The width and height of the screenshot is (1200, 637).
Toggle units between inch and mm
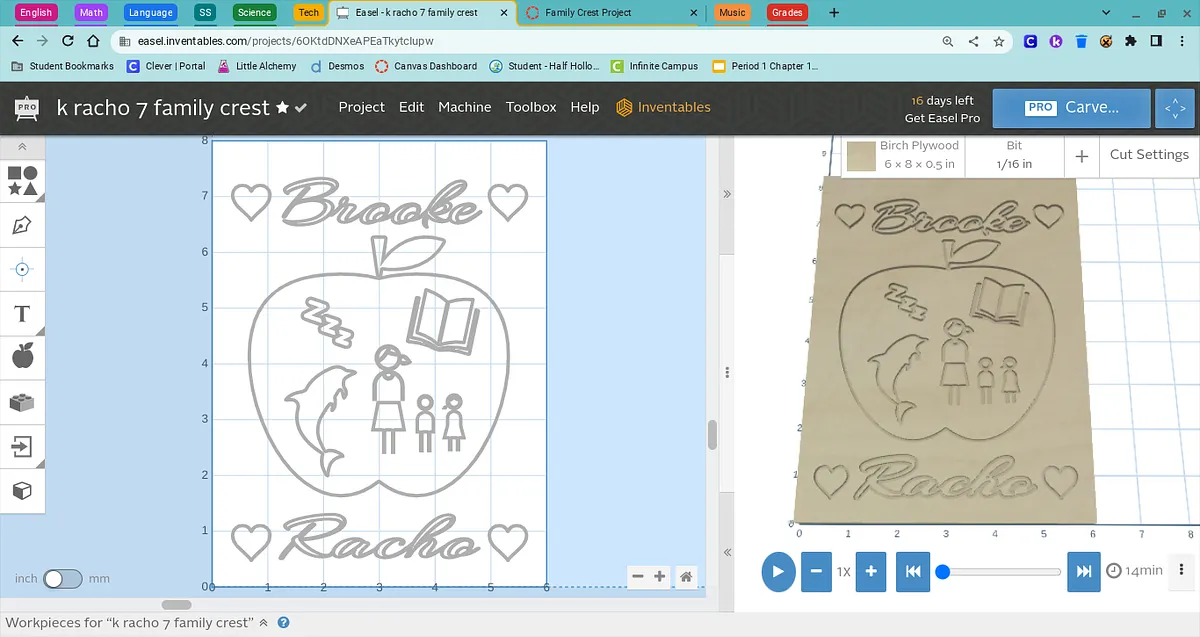pyautogui.click(x=62, y=579)
